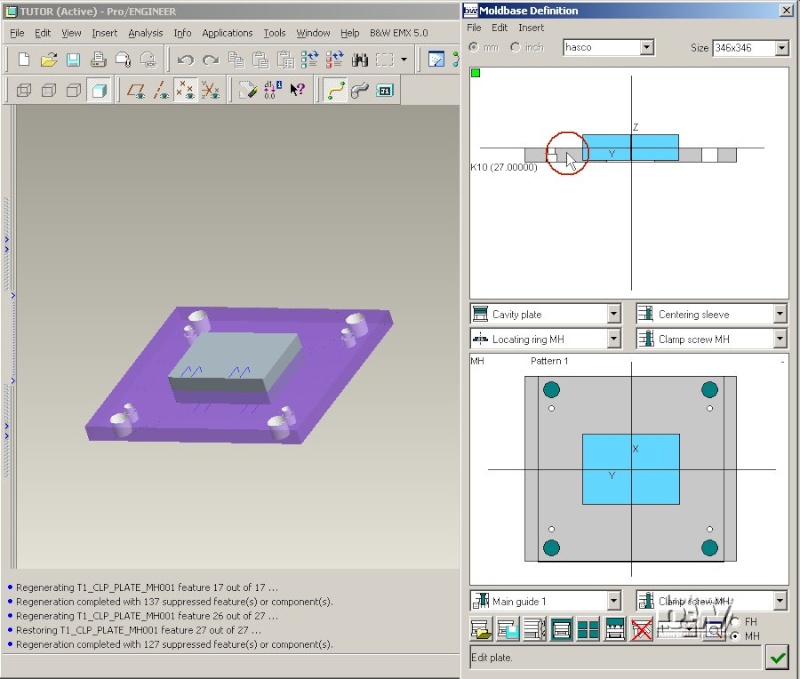
Task: Select the blue cavity block in side view
Action: pos(631,147)
